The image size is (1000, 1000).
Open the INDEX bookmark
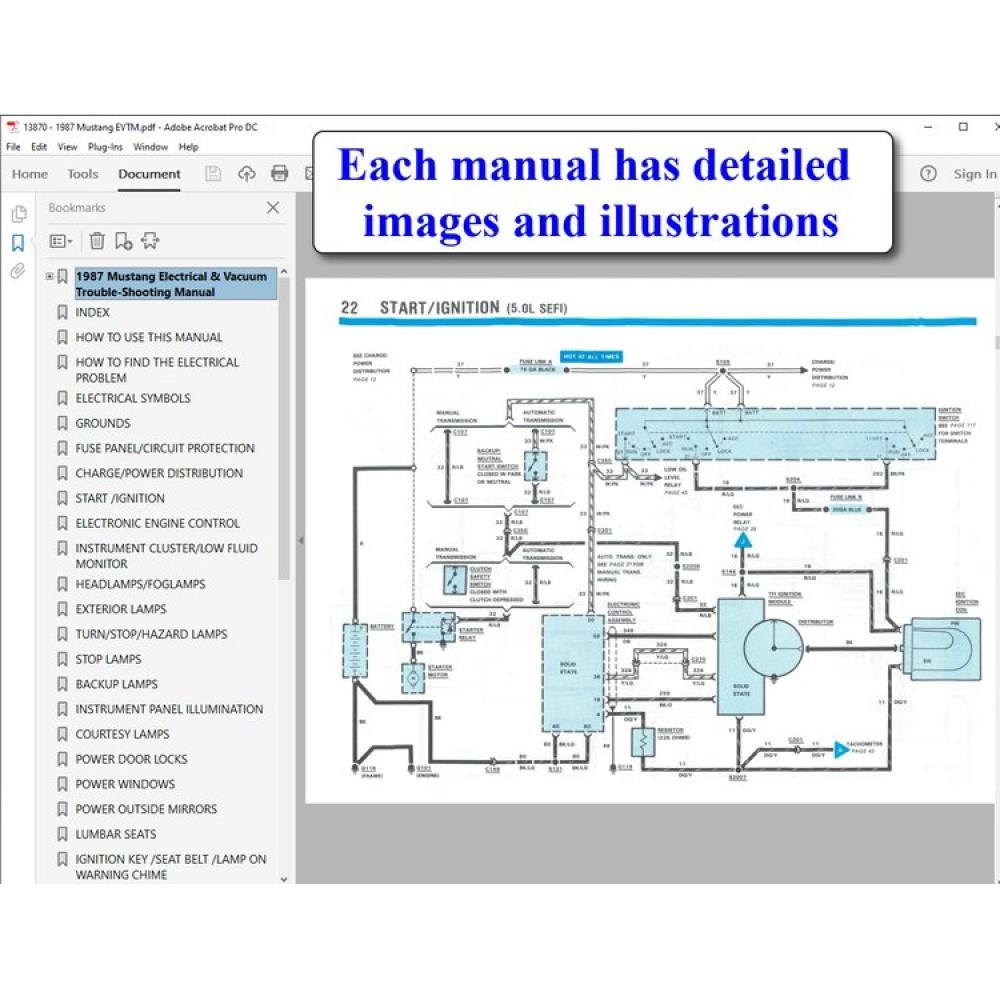point(92,312)
